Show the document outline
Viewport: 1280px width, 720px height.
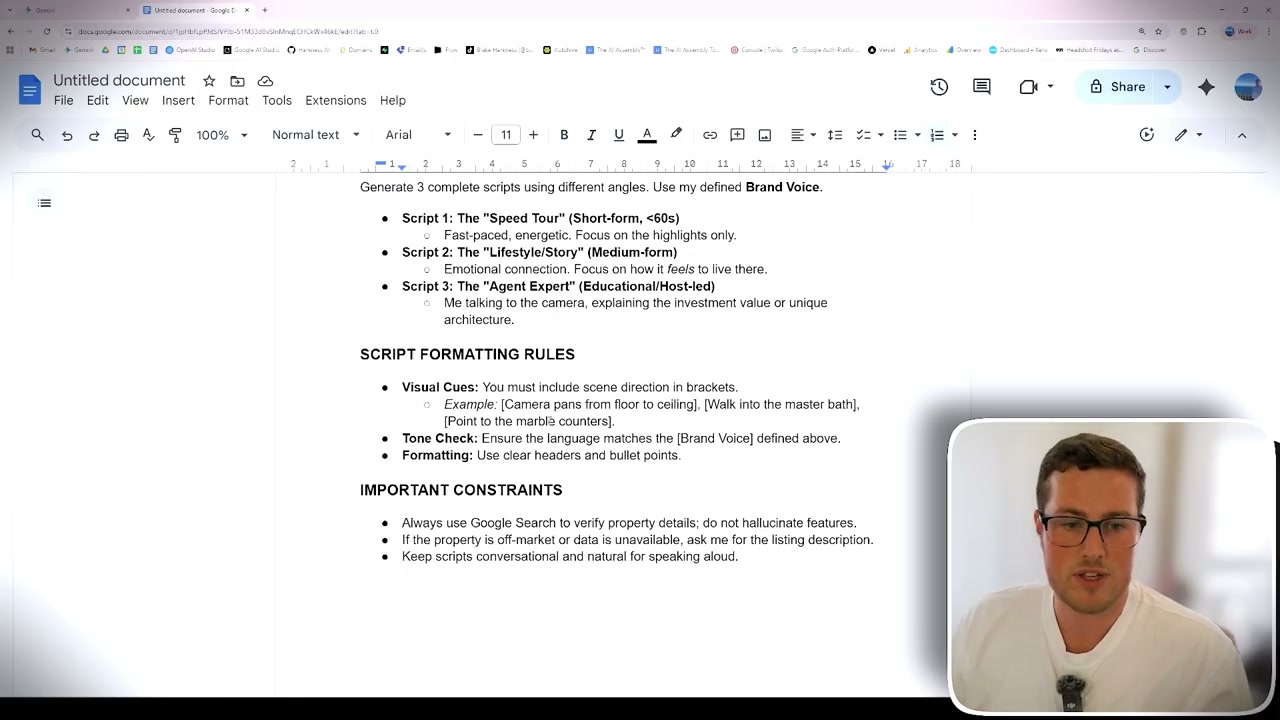(44, 203)
